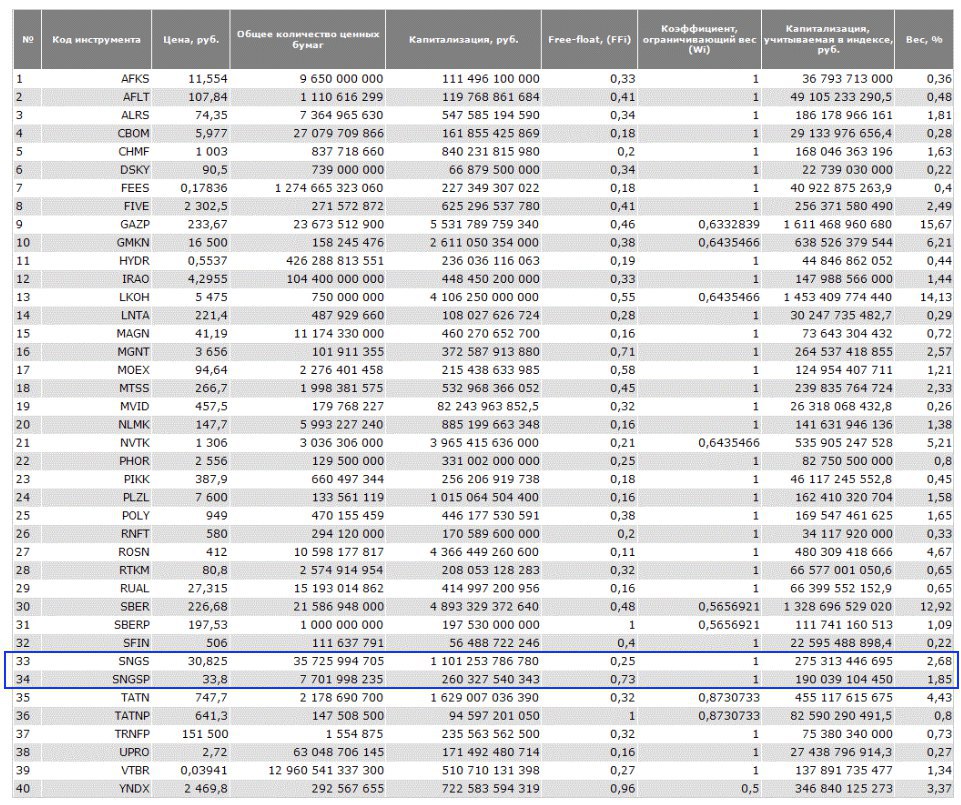Click the 'Код инструмента' column header
The width and height of the screenshot is (961, 805).
(x=96, y=39)
